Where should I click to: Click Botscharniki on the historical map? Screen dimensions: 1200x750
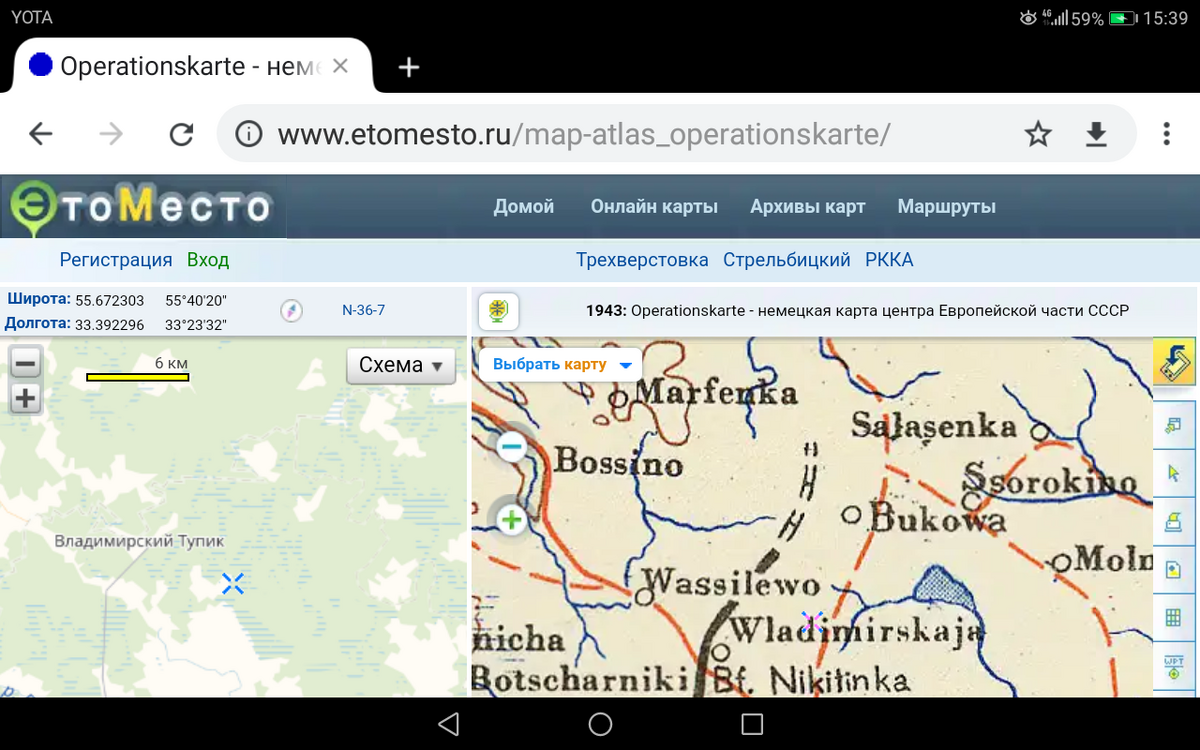pyautogui.click(x=581, y=681)
